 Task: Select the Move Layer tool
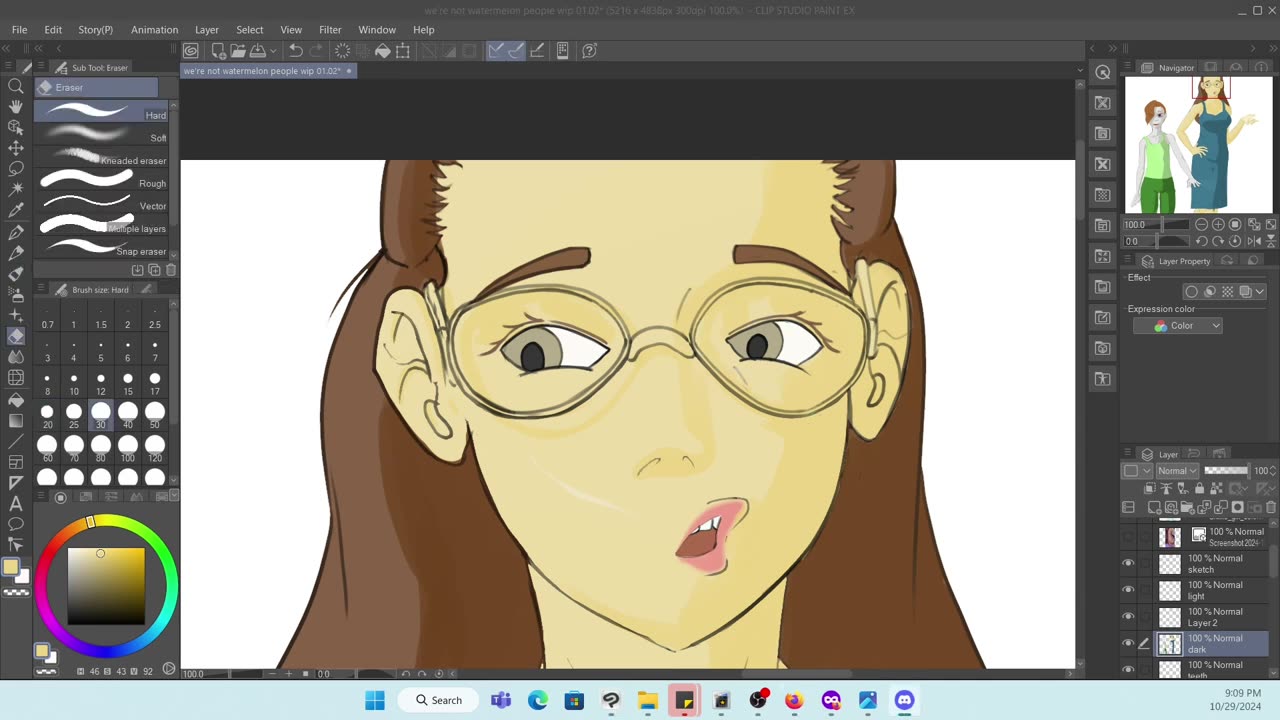(16, 148)
